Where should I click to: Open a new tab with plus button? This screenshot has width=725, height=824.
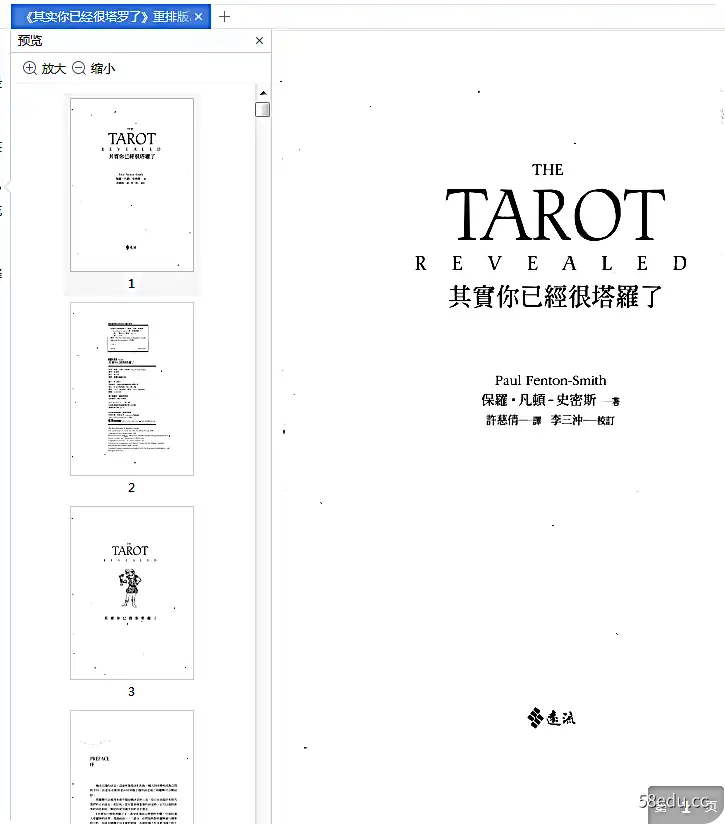pyautogui.click(x=224, y=17)
